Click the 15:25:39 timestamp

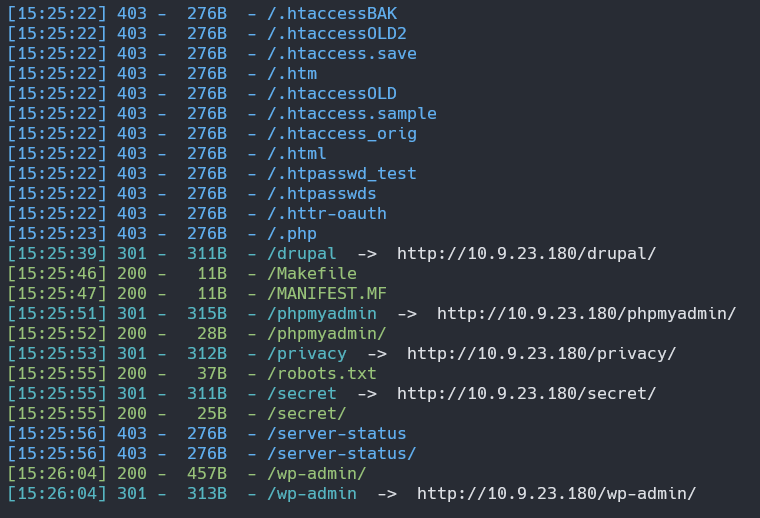[57, 253]
